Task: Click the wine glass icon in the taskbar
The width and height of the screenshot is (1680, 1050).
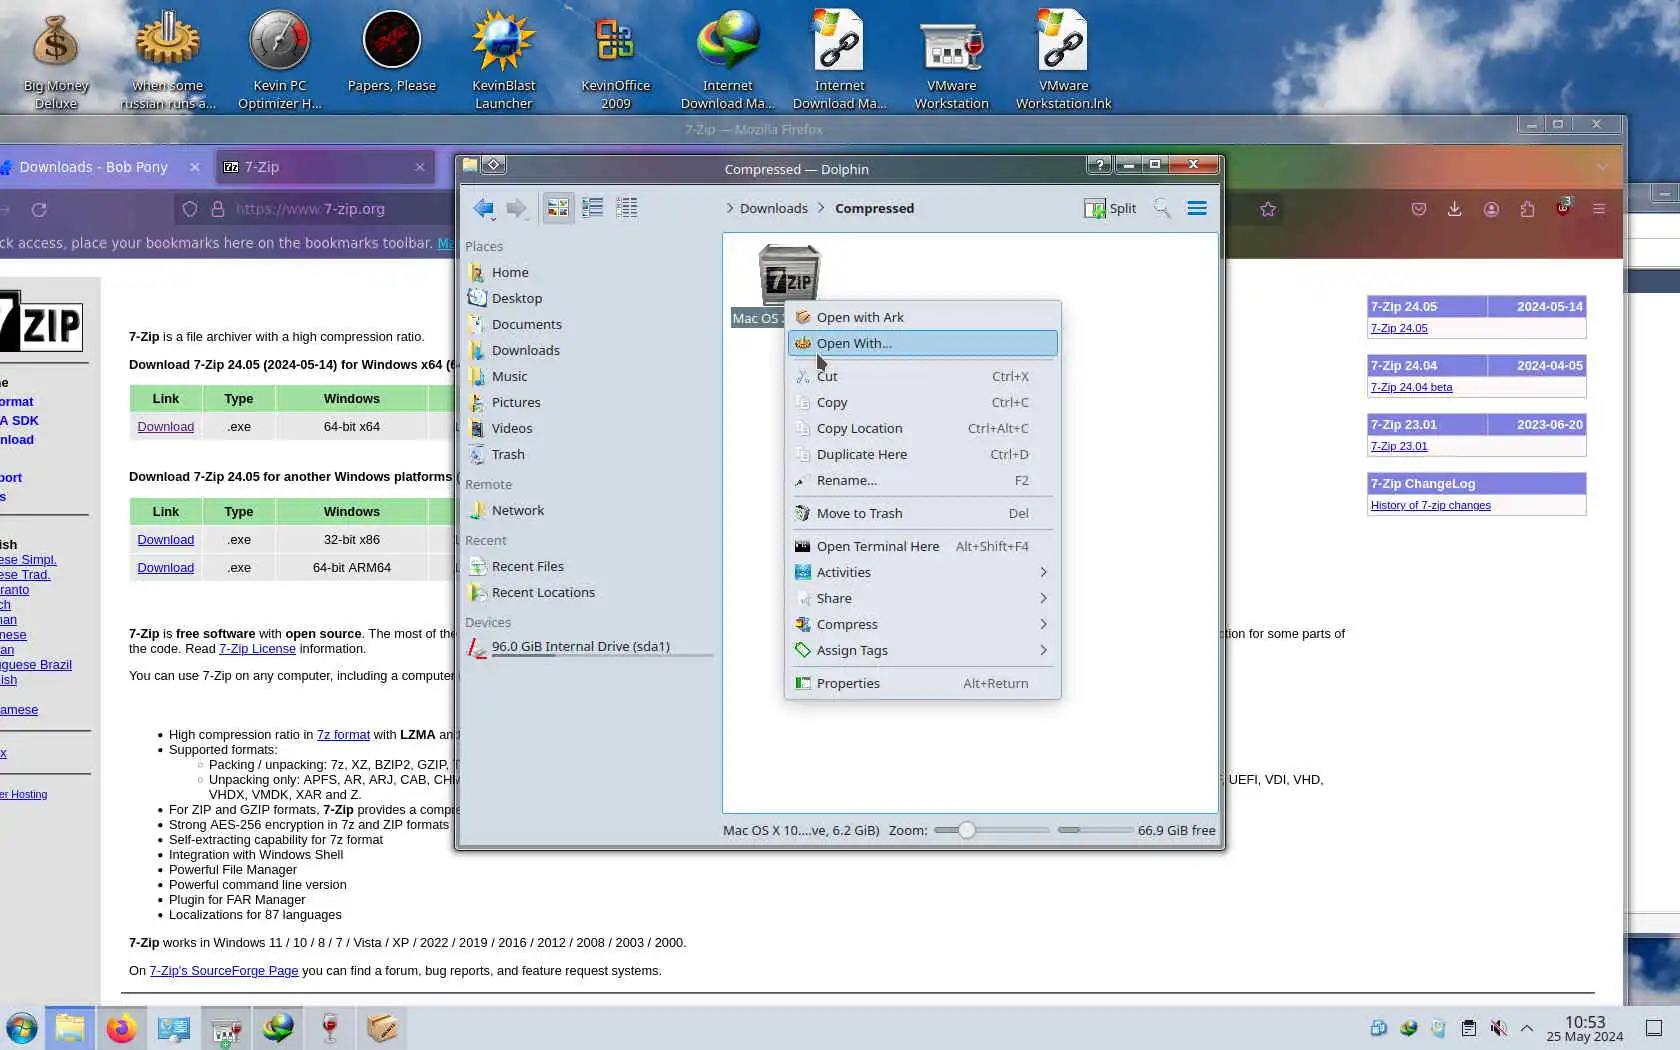Action: (330, 1028)
